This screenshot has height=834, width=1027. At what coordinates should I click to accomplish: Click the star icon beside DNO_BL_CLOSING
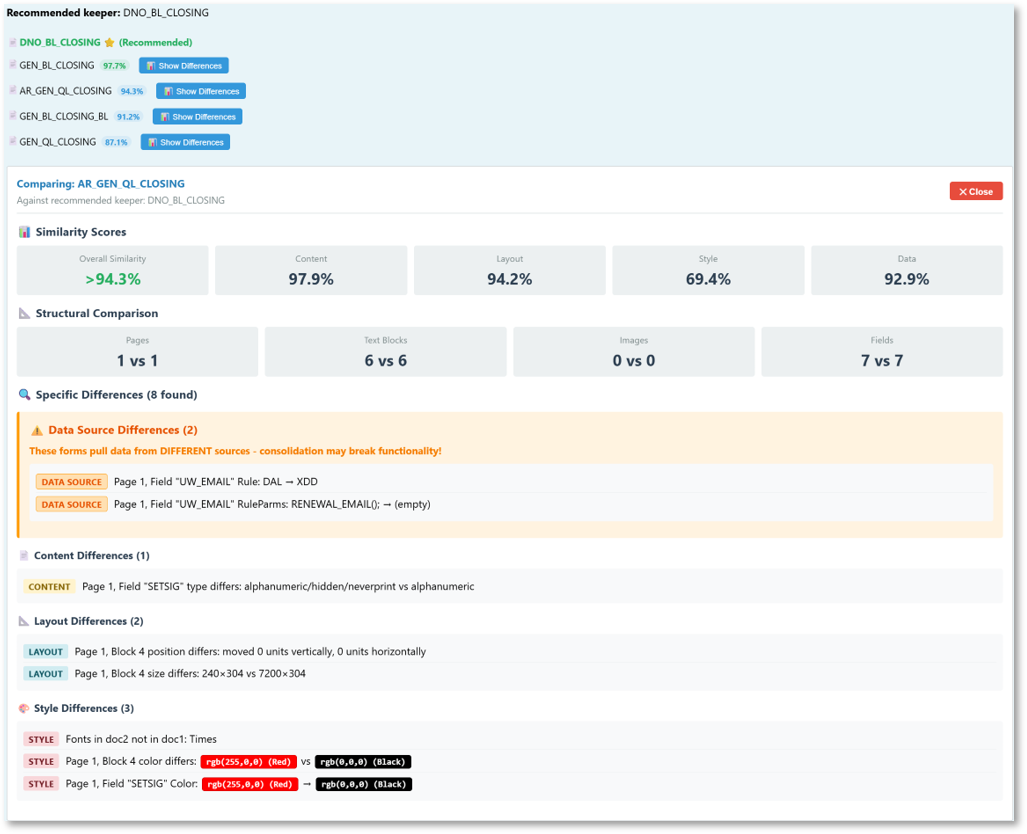(x=109, y=43)
